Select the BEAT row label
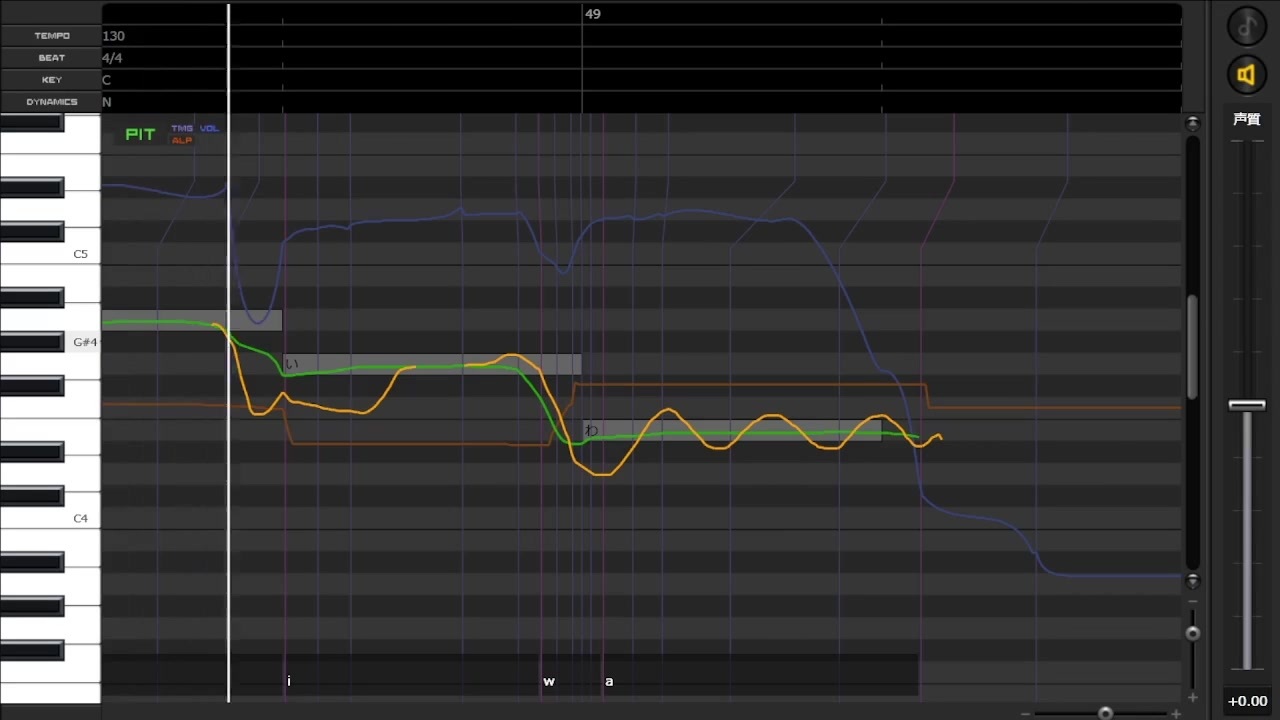The width and height of the screenshot is (1280, 720). pyautogui.click(x=51, y=58)
